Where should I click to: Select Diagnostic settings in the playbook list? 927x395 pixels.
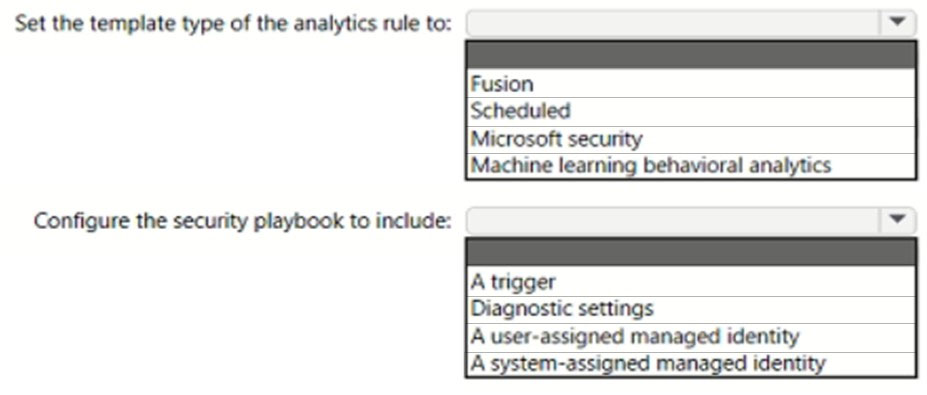tap(691, 309)
